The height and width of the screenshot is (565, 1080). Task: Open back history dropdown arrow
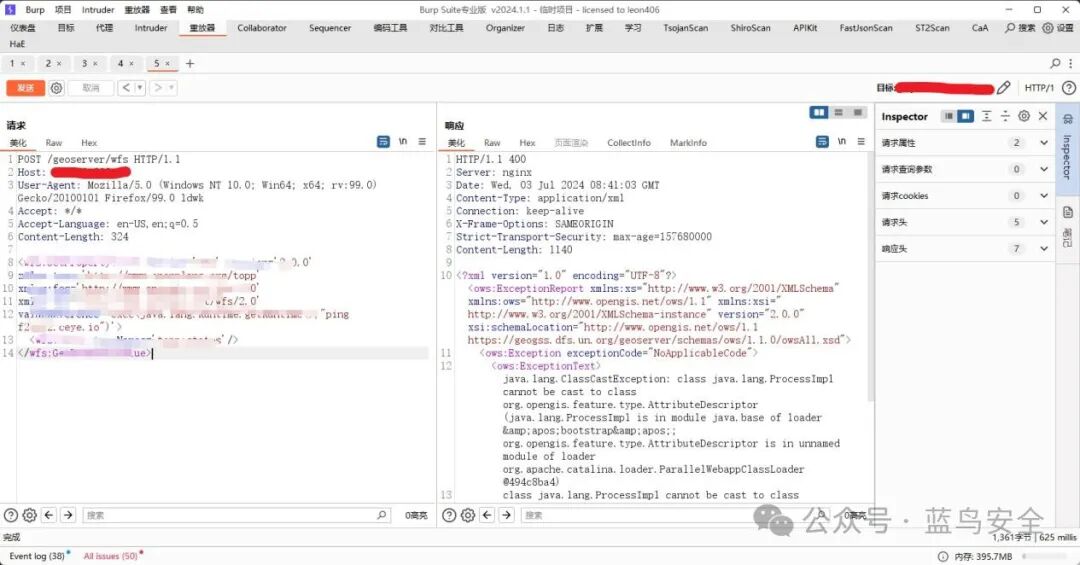click(140, 88)
